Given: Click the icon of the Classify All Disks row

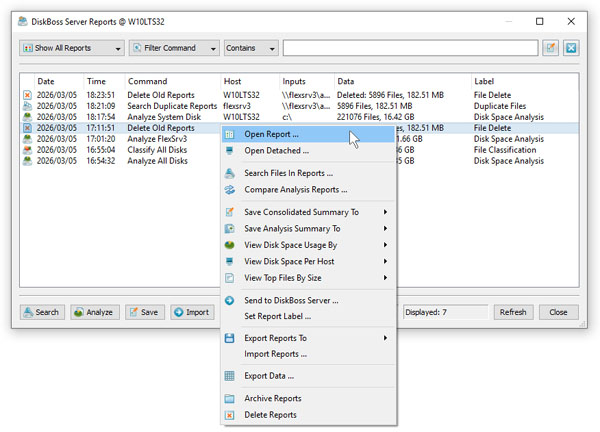Looking at the screenshot, I should (27, 150).
